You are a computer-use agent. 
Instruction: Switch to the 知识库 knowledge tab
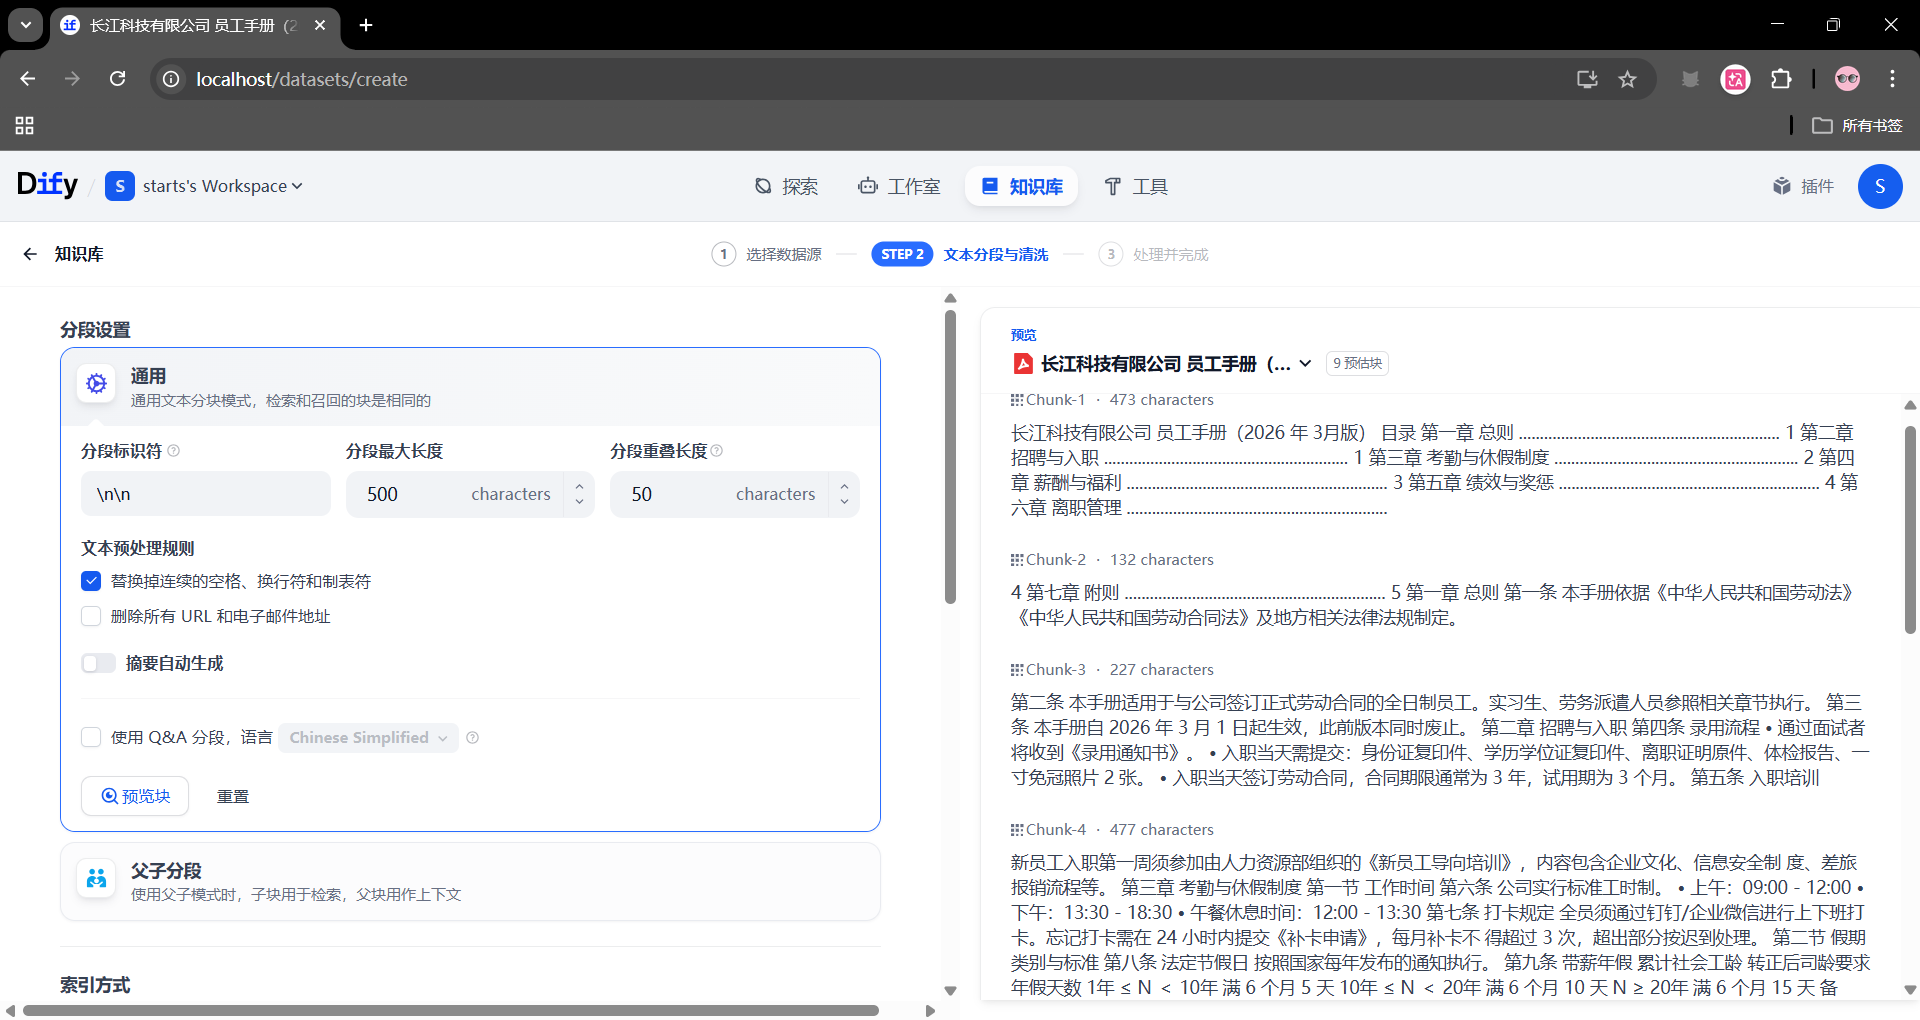tap(1021, 186)
